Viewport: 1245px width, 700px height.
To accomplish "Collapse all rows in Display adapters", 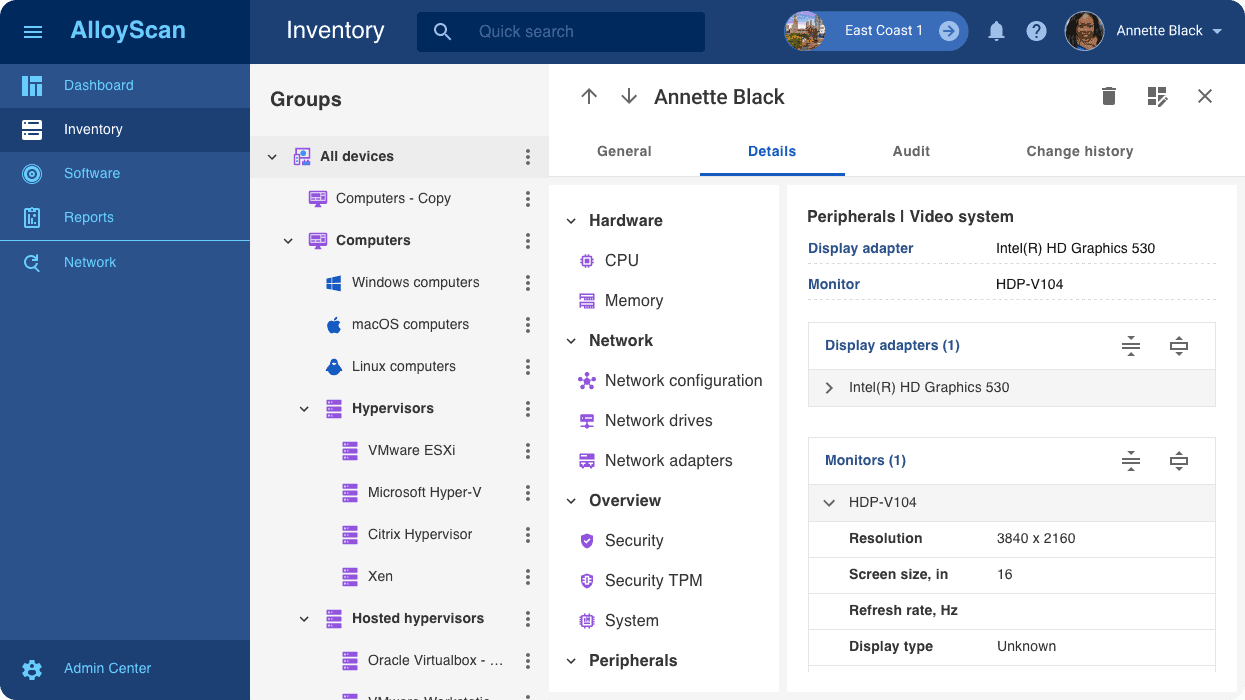I will click(1131, 346).
